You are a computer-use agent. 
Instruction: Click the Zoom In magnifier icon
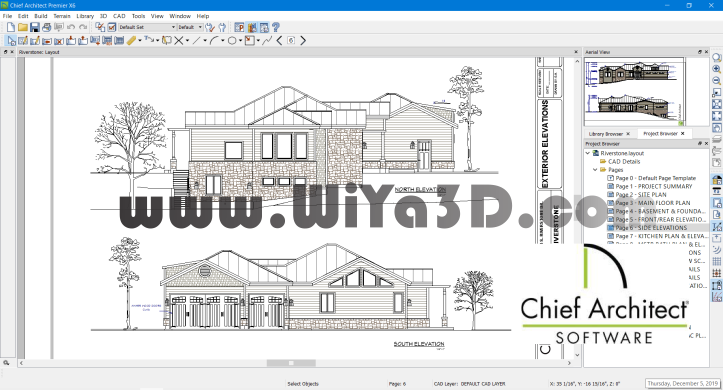coord(717,69)
